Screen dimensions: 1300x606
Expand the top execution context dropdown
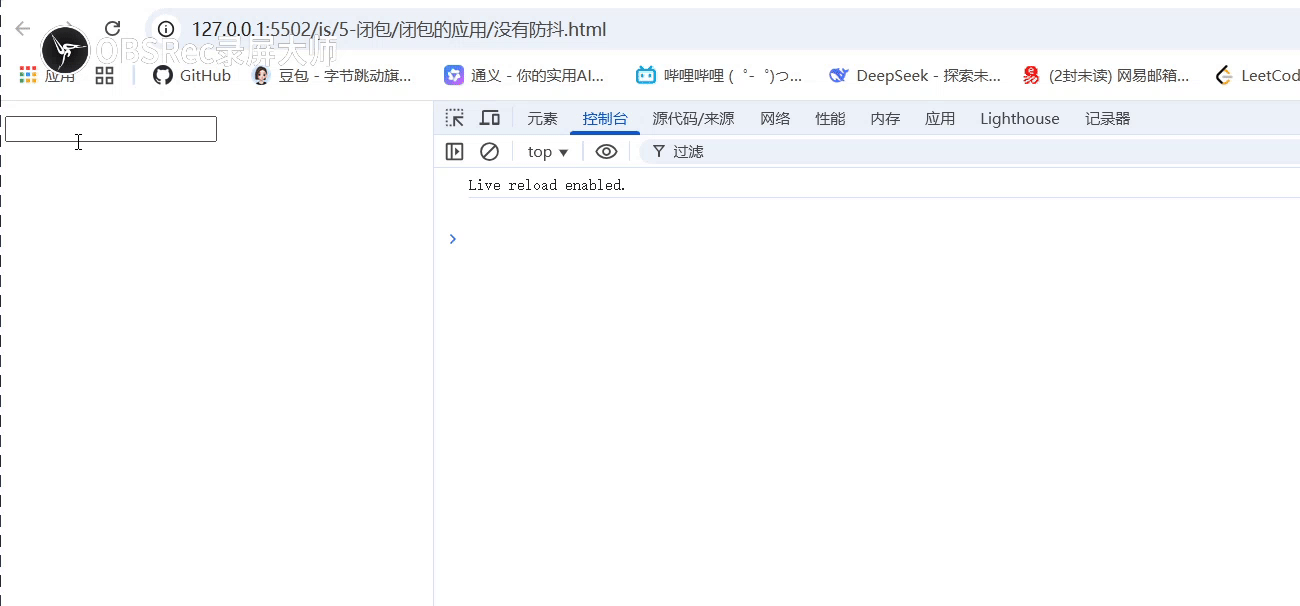click(x=546, y=151)
